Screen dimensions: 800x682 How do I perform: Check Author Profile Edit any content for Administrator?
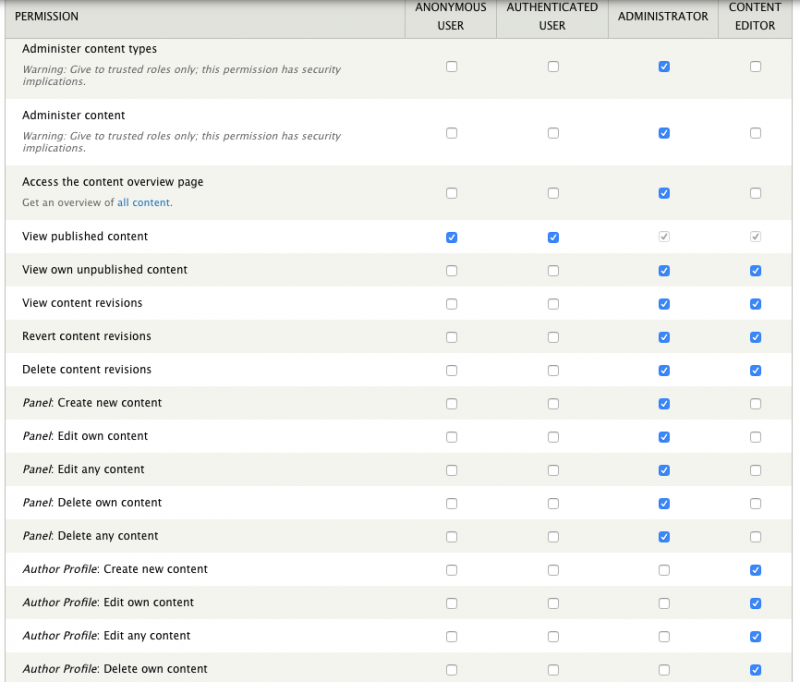(664, 637)
